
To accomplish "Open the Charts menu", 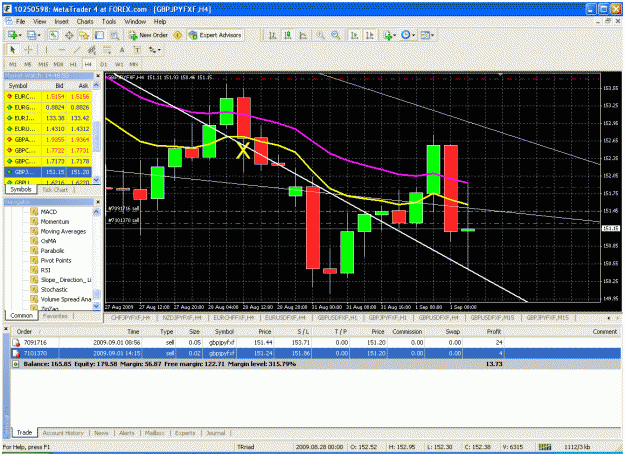I will 85,22.
